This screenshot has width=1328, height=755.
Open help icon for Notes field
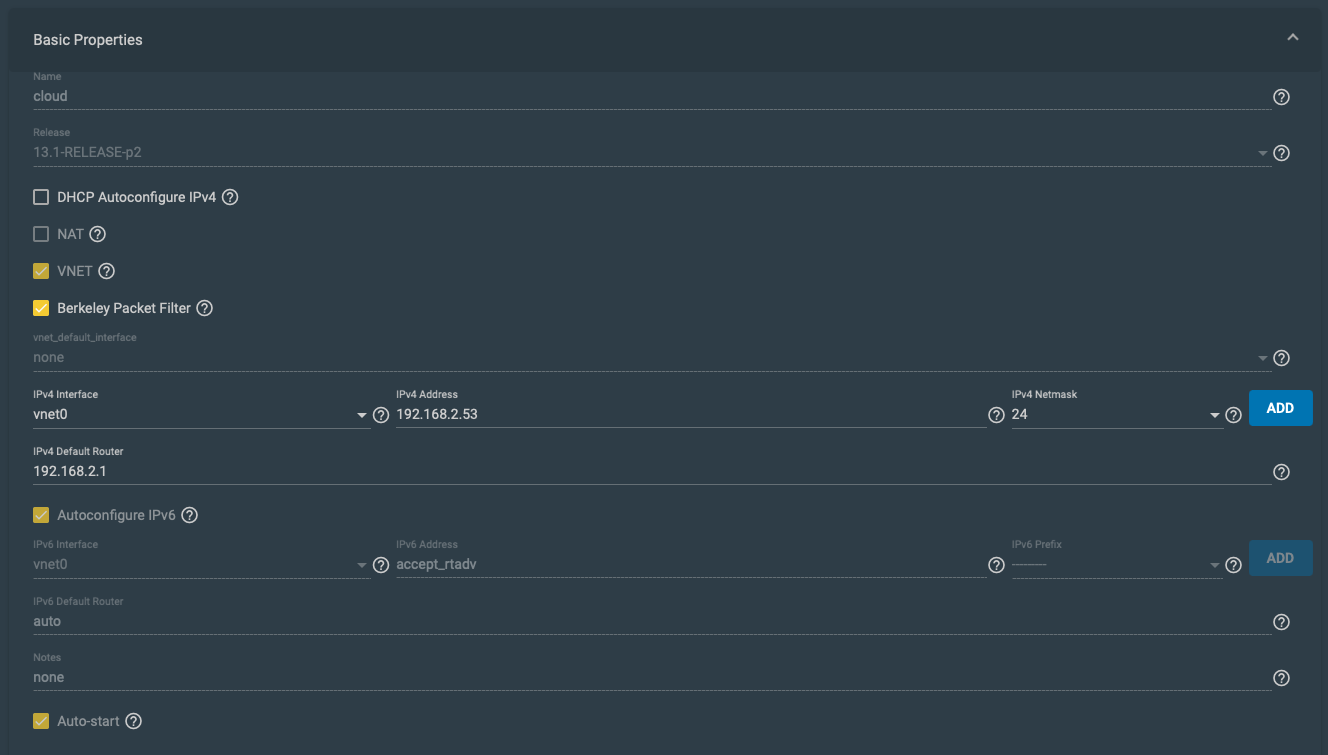[x=1281, y=678]
